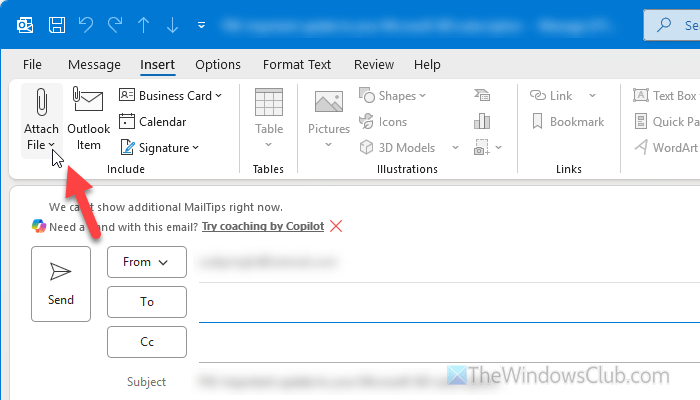The height and width of the screenshot is (400, 700).
Task: Open the Signature dropdown
Action: (159, 147)
